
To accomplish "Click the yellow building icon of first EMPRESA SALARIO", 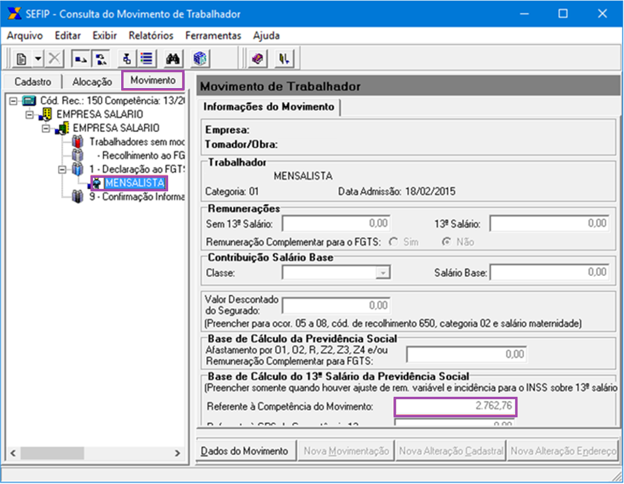I will pos(45,114).
